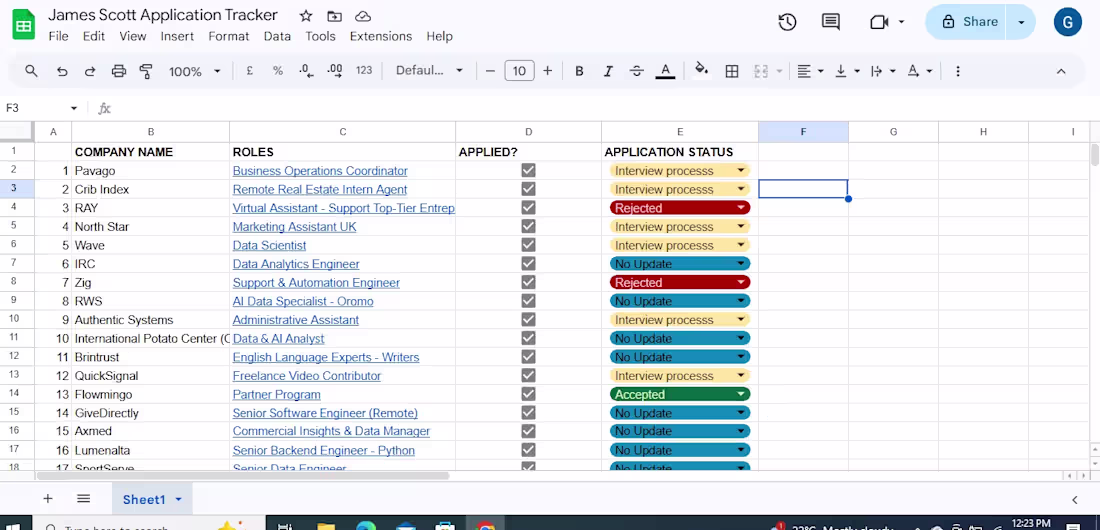Decrease font size with minus button
The width and height of the screenshot is (1100, 530).
click(x=490, y=71)
